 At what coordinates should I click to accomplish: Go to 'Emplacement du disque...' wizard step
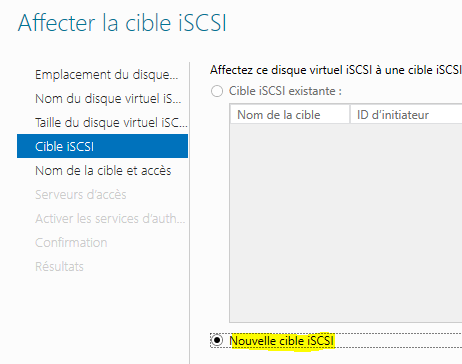click(x=107, y=74)
